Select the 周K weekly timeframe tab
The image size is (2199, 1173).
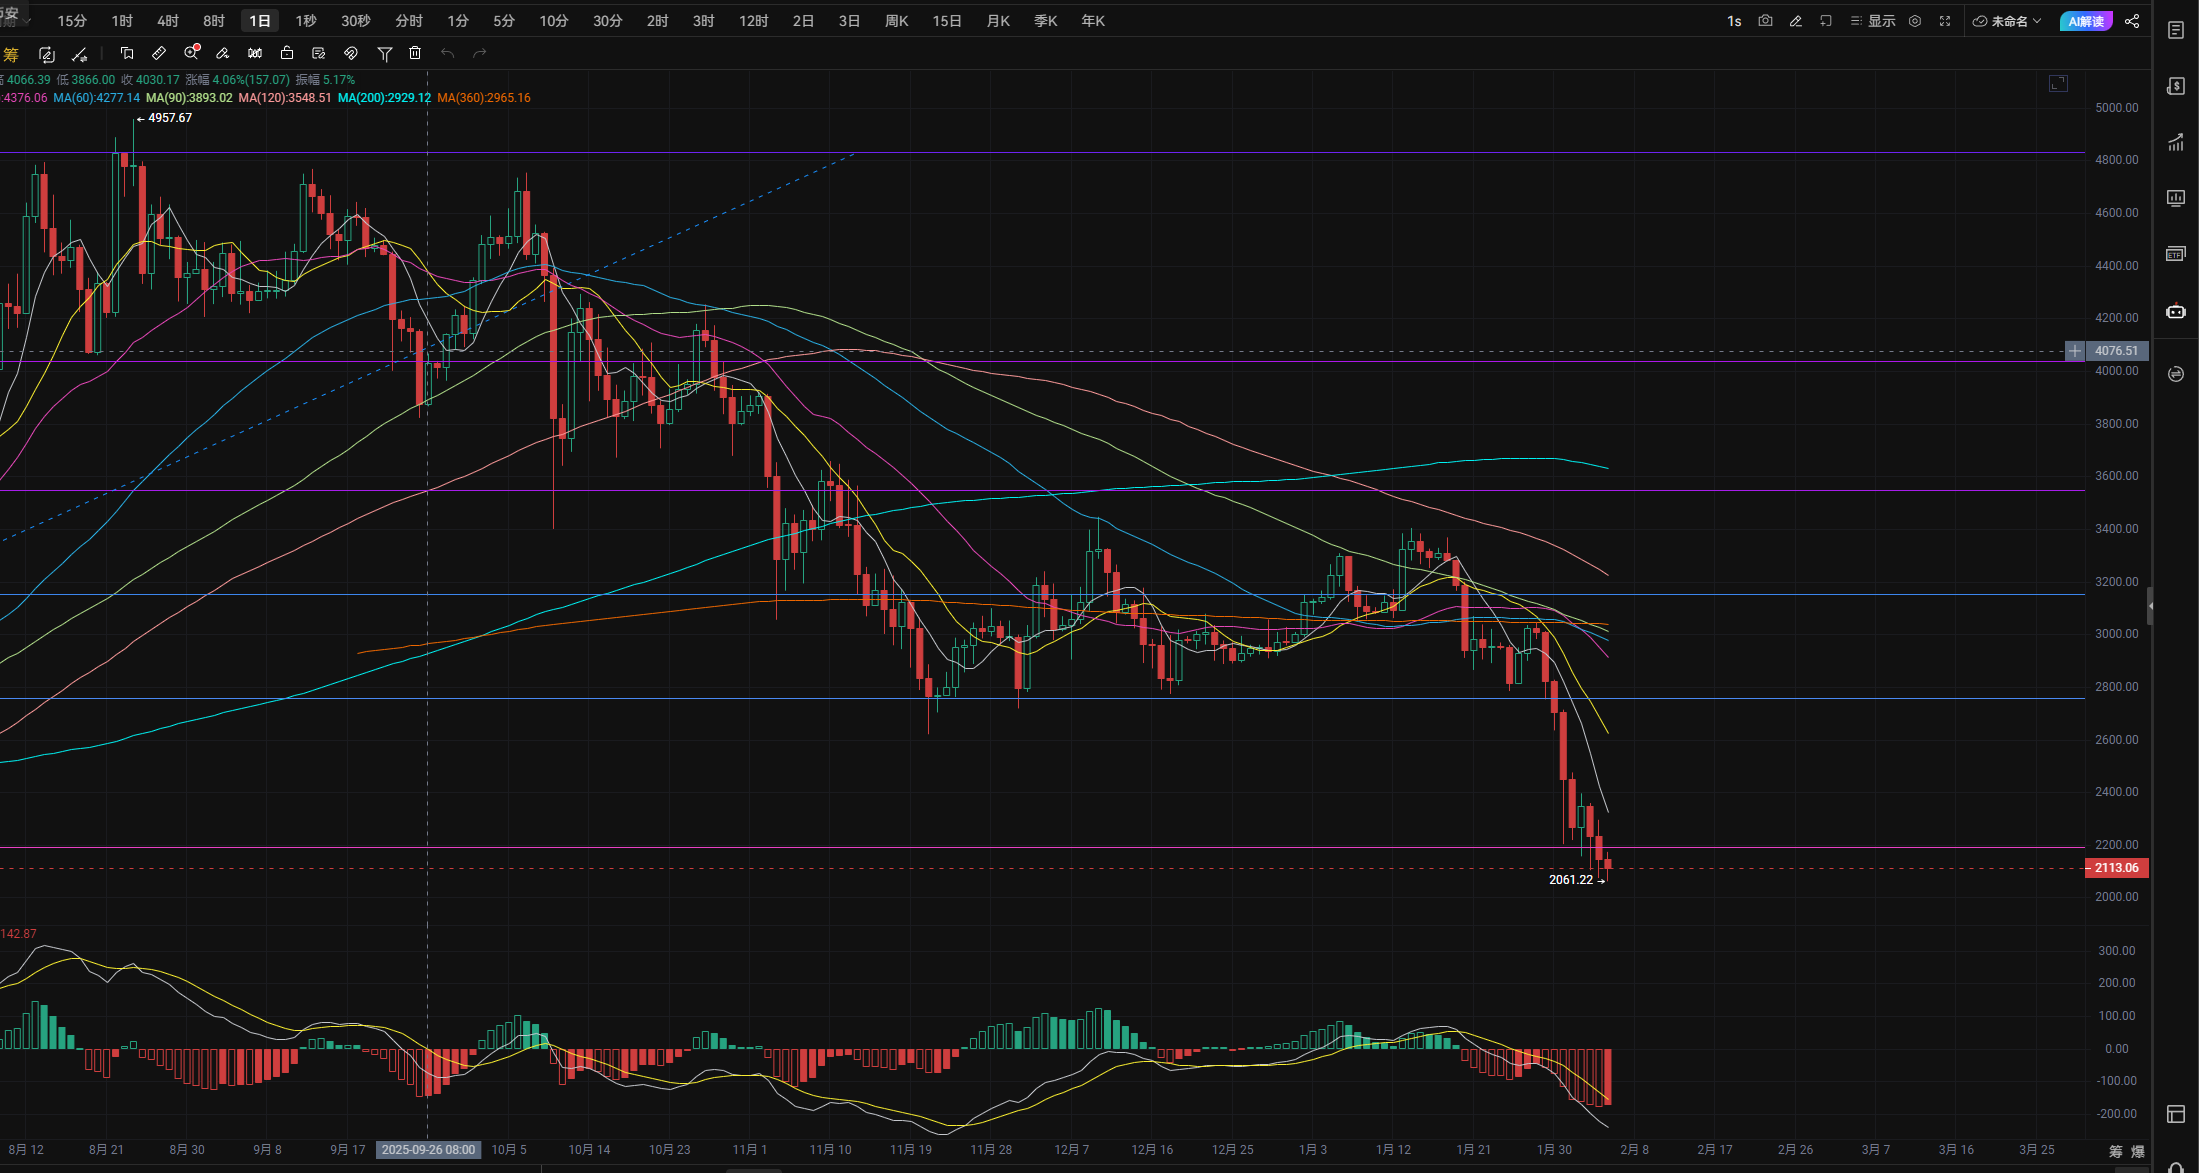coord(896,21)
